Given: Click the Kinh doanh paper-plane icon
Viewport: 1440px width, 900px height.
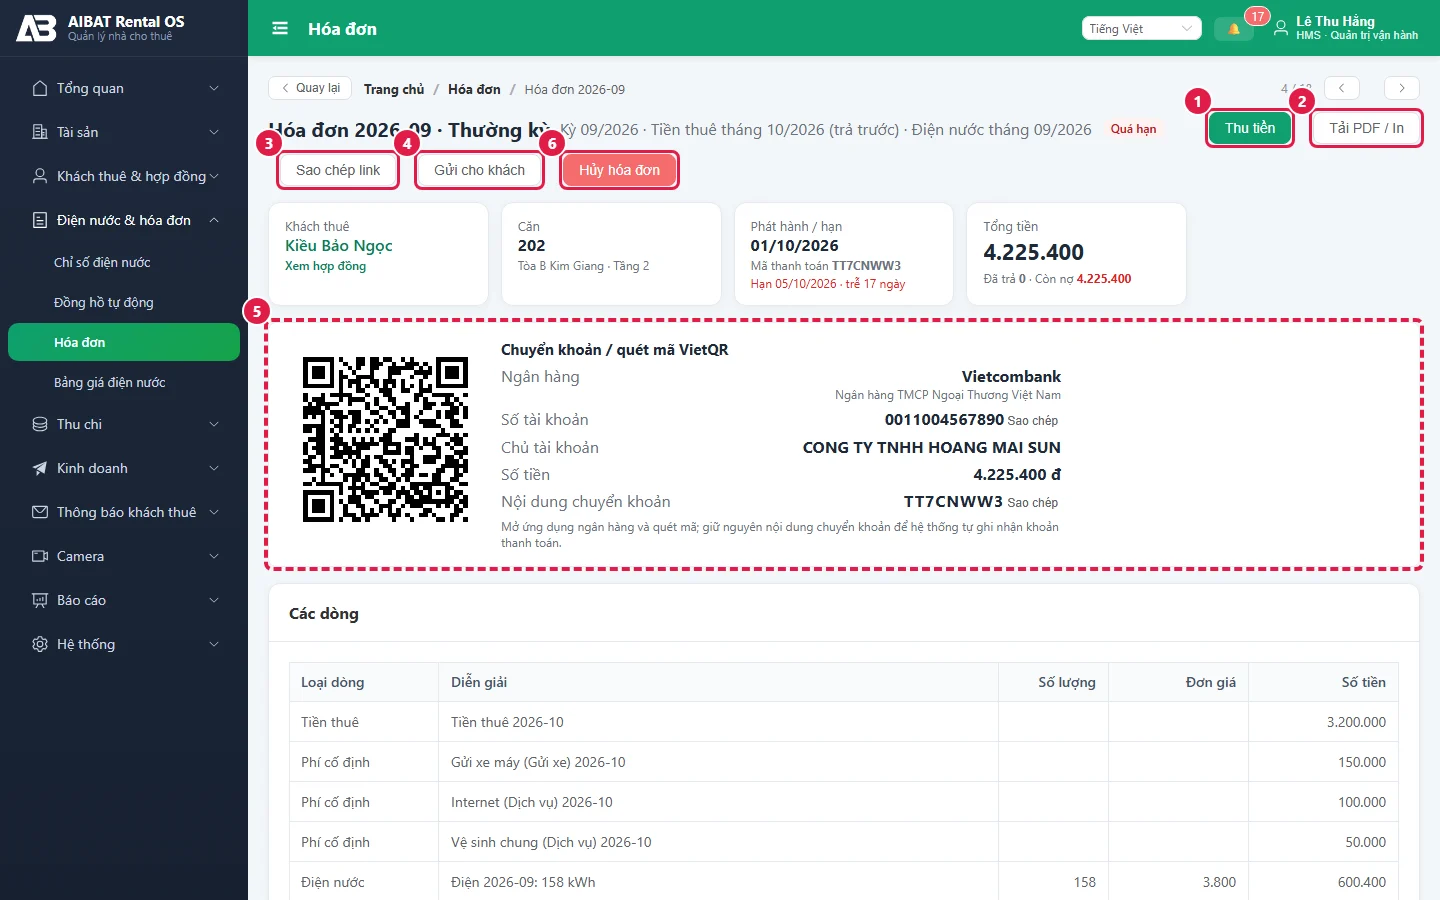Looking at the screenshot, I should coord(40,468).
